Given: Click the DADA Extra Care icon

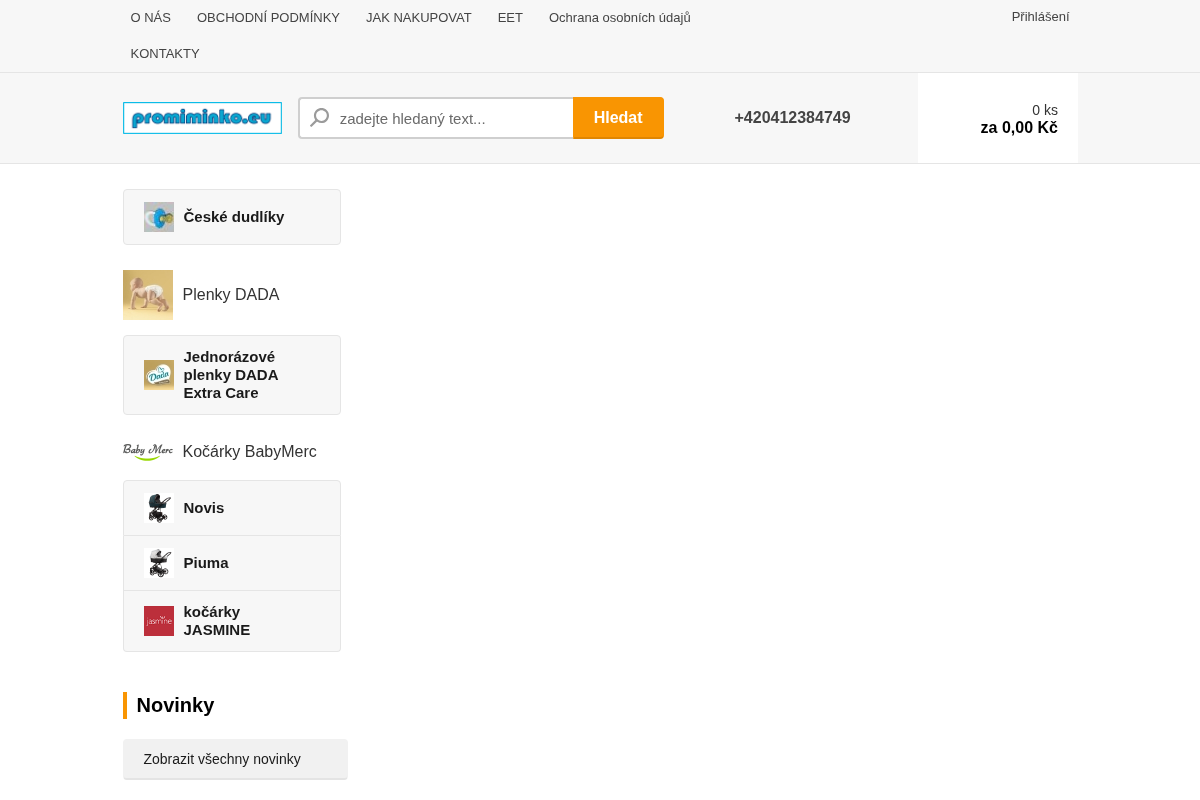Looking at the screenshot, I should point(159,375).
